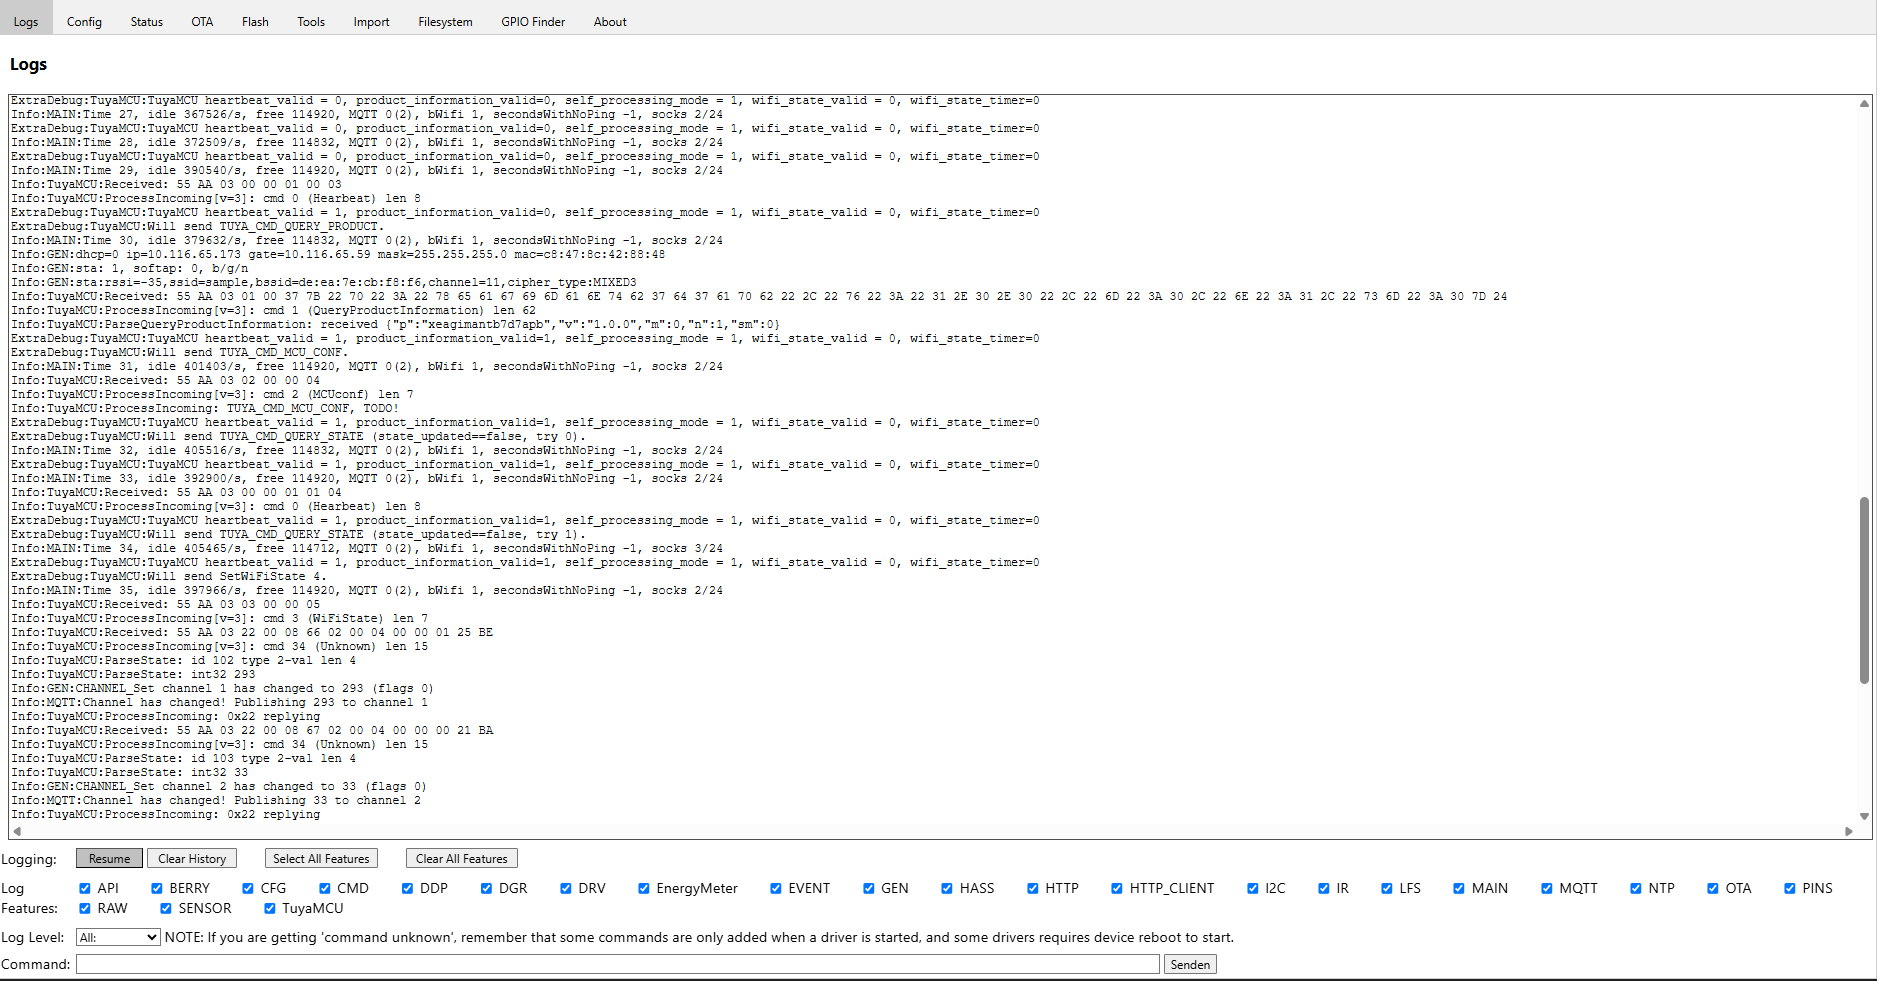Click log line 'Received: 55 AA 03 03 00 00 05'
This screenshot has width=1877, height=981.
point(166,604)
